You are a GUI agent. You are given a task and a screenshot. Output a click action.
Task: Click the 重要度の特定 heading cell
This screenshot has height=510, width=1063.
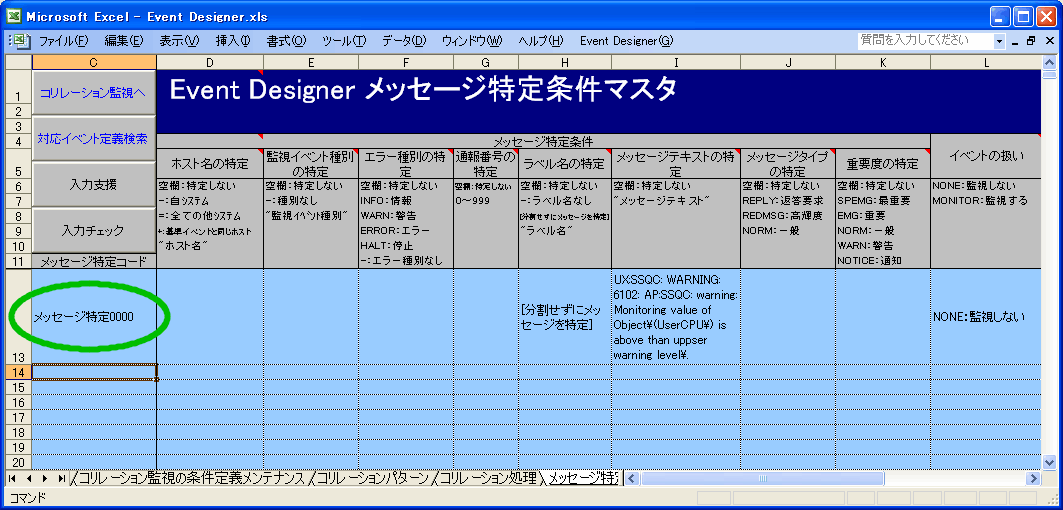(x=883, y=163)
